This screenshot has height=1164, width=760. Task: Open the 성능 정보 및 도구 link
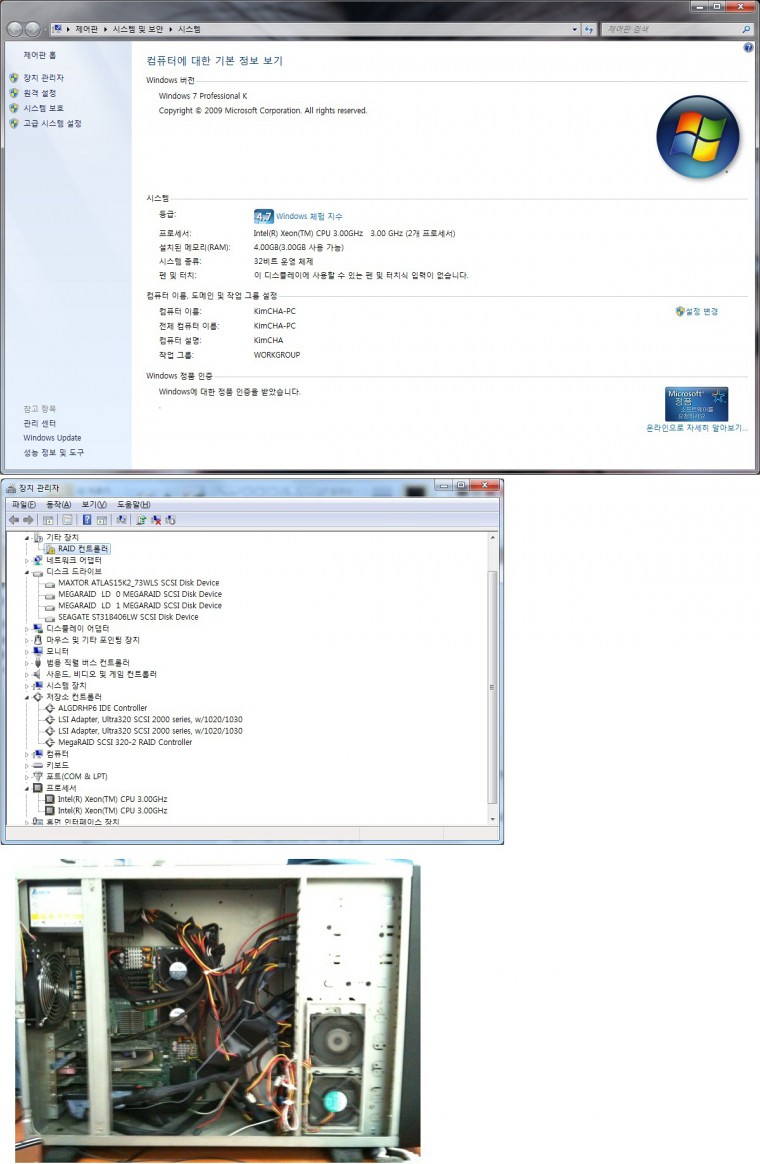click(53, 452)
